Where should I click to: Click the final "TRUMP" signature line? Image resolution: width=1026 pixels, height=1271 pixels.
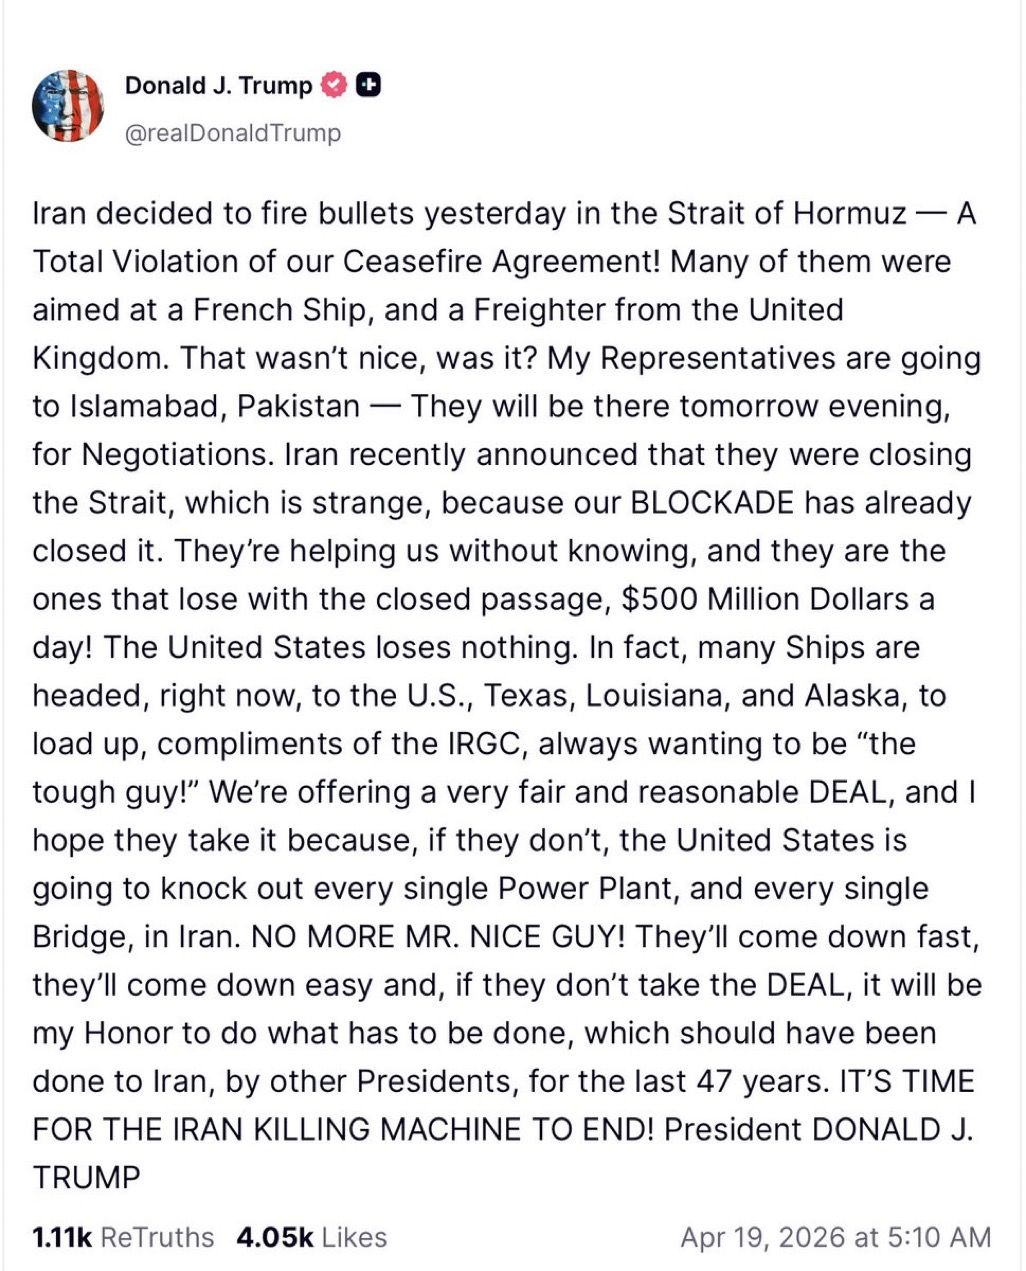86,1178
